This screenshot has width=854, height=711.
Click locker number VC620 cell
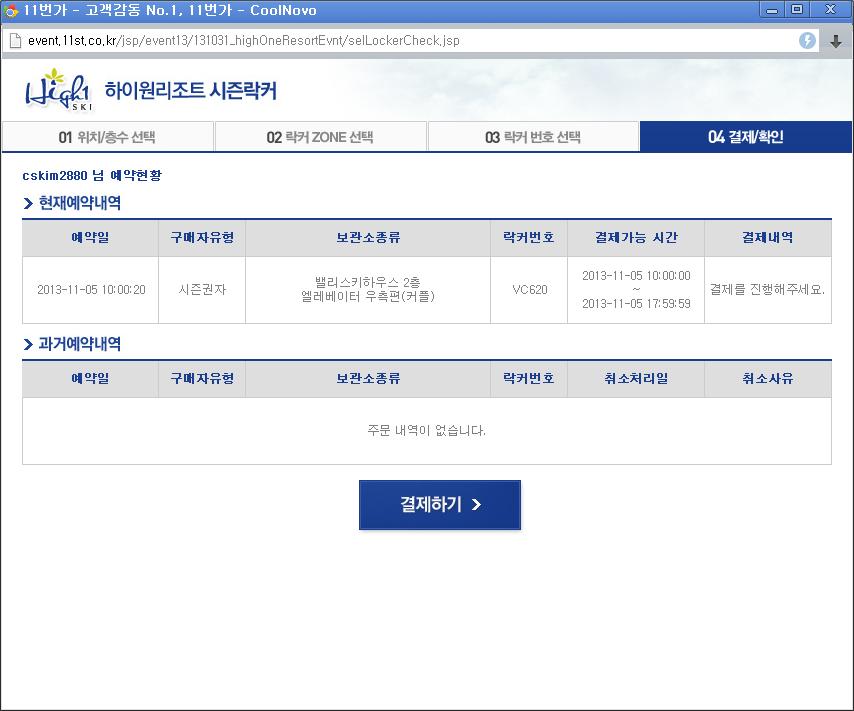pos(529,290)
